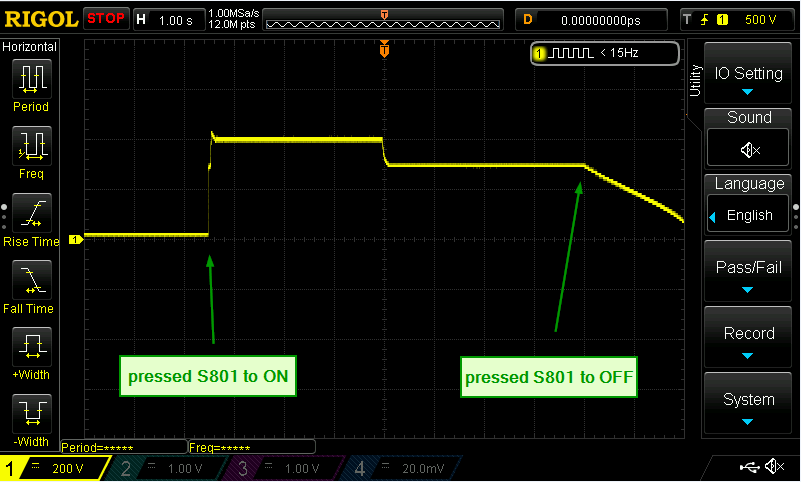Click the waveform memory overview bar
Image resolution: width=801 pixels, height=482 pixels.
(383, 20)
